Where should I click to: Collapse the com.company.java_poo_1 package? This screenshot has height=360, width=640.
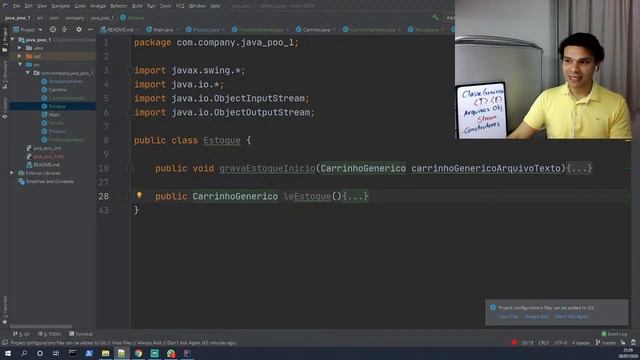coord(28,73)
